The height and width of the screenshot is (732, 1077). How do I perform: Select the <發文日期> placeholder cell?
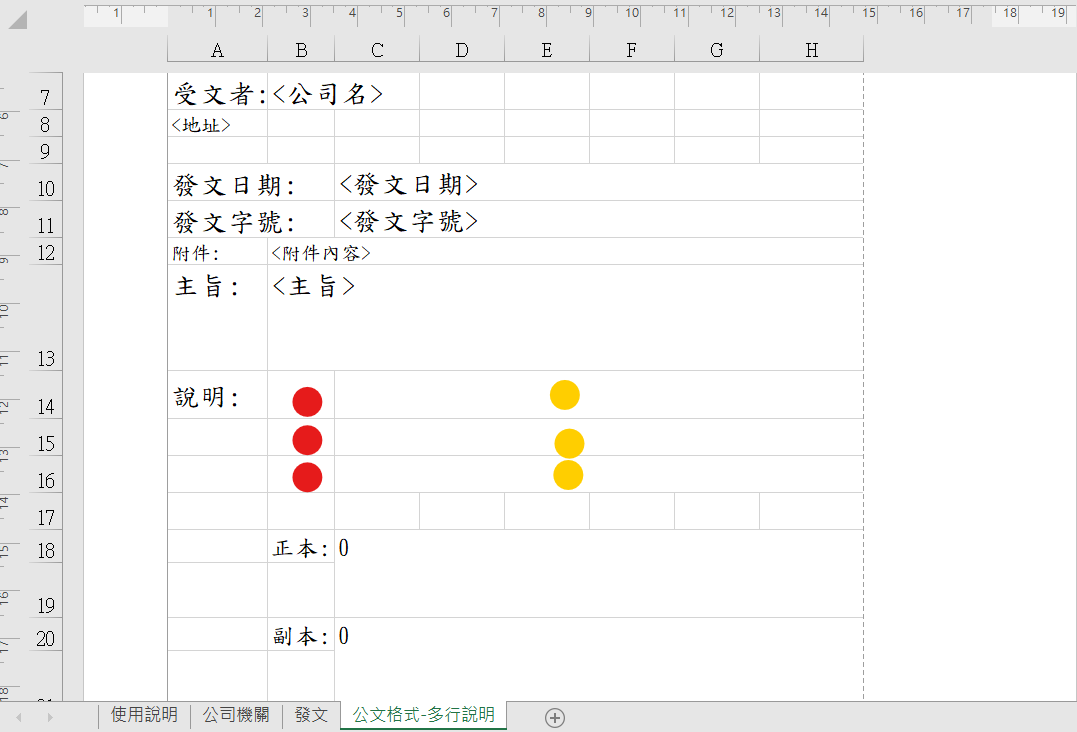pos(599,183)
